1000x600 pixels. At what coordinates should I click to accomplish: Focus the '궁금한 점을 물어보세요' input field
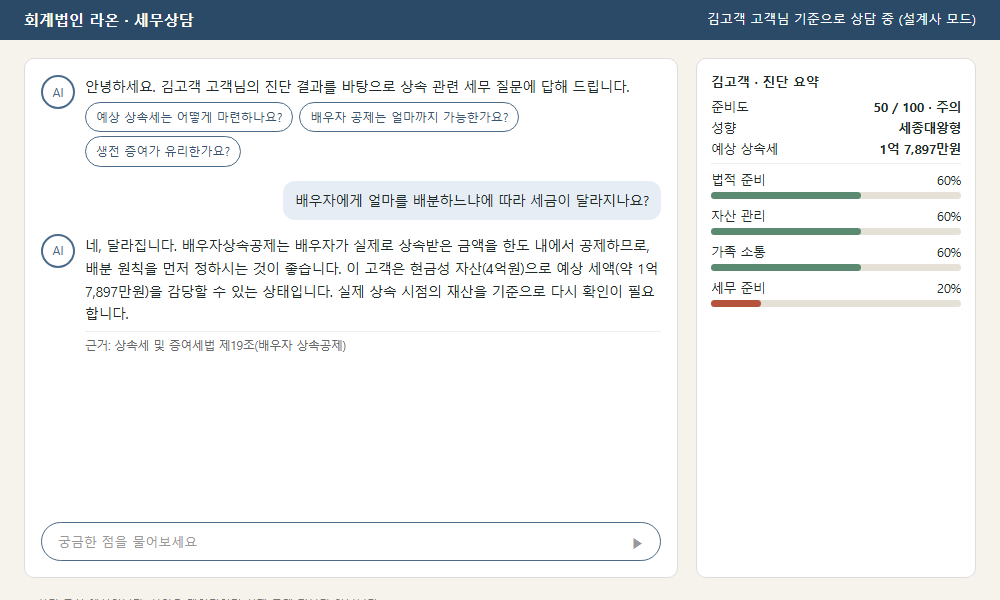pos(351,542)
